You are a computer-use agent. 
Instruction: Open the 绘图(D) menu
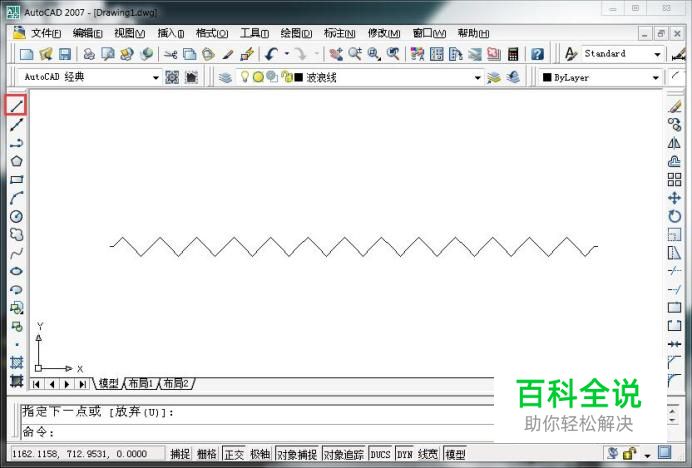(x=296, y=33)
